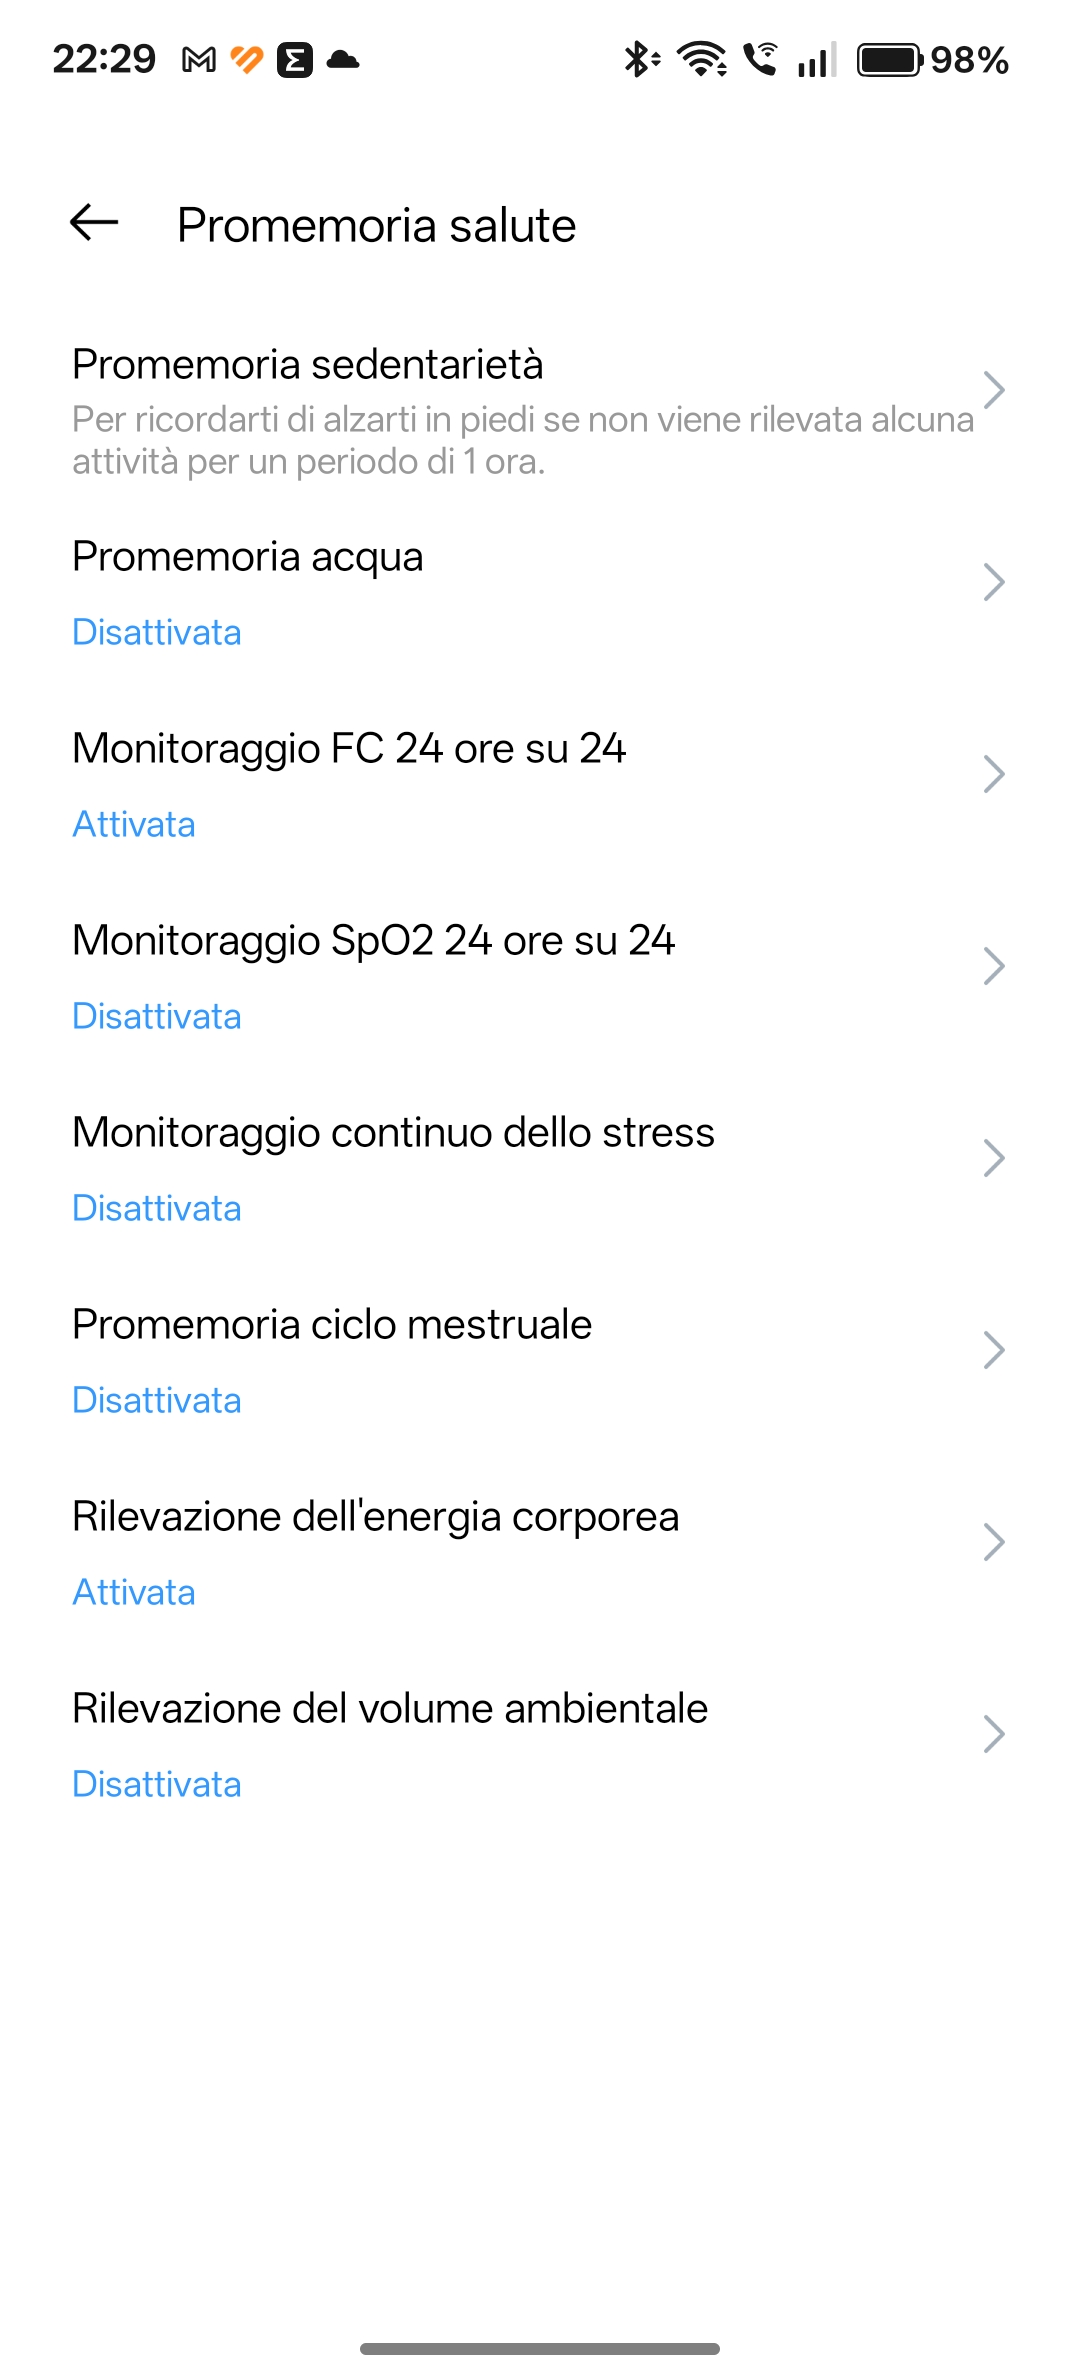Tap the Wi-Fi calling phone icon
The height and width of the screenshot is (2376, 1080).
pos(760,60)
